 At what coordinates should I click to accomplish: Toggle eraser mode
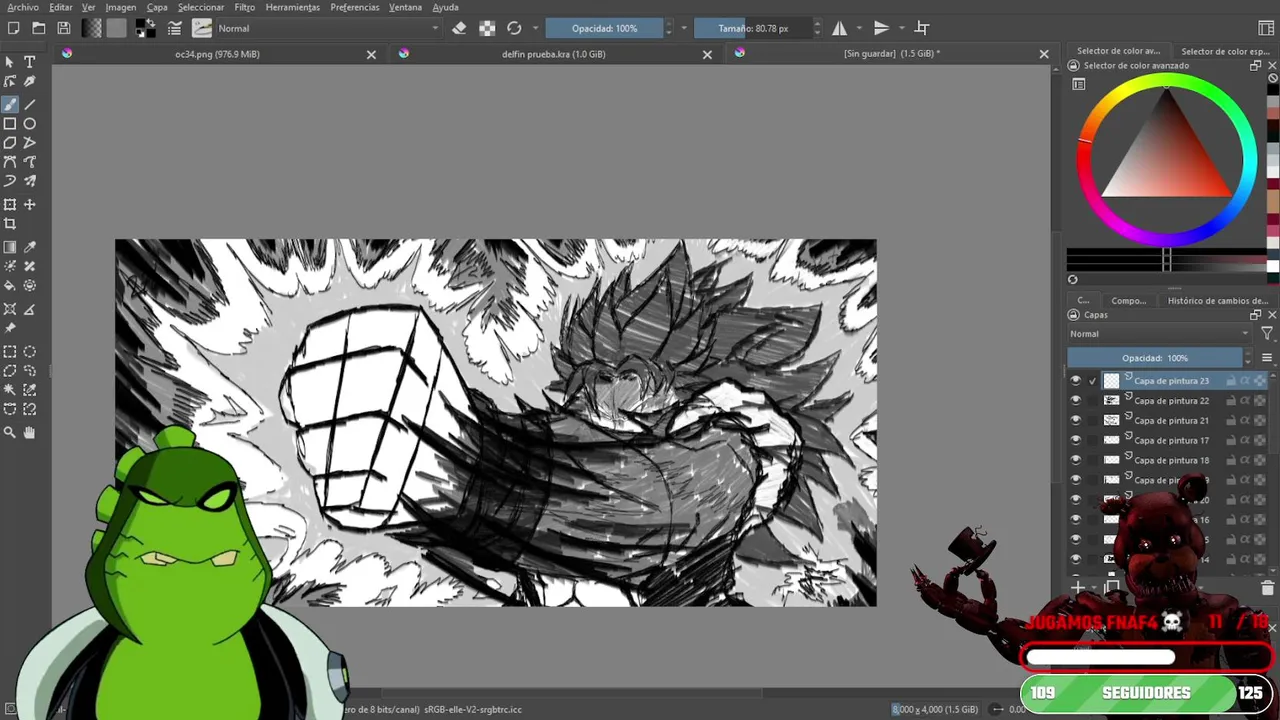(x=459, y=28)
